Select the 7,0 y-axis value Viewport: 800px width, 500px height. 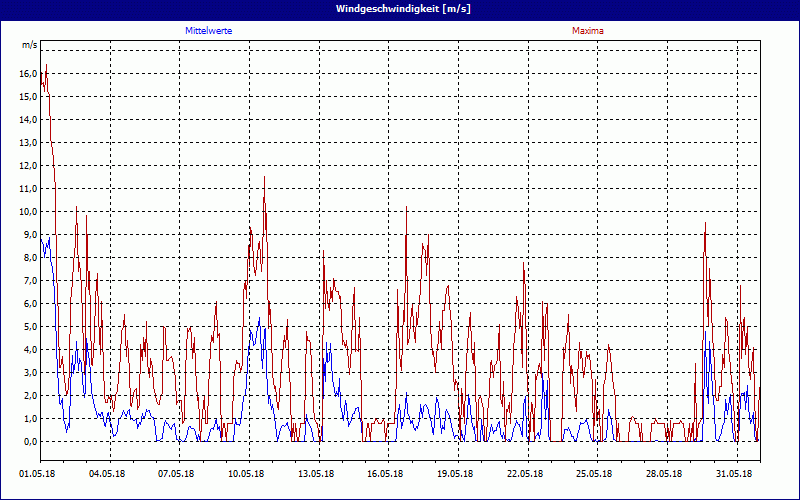[30, 280]
